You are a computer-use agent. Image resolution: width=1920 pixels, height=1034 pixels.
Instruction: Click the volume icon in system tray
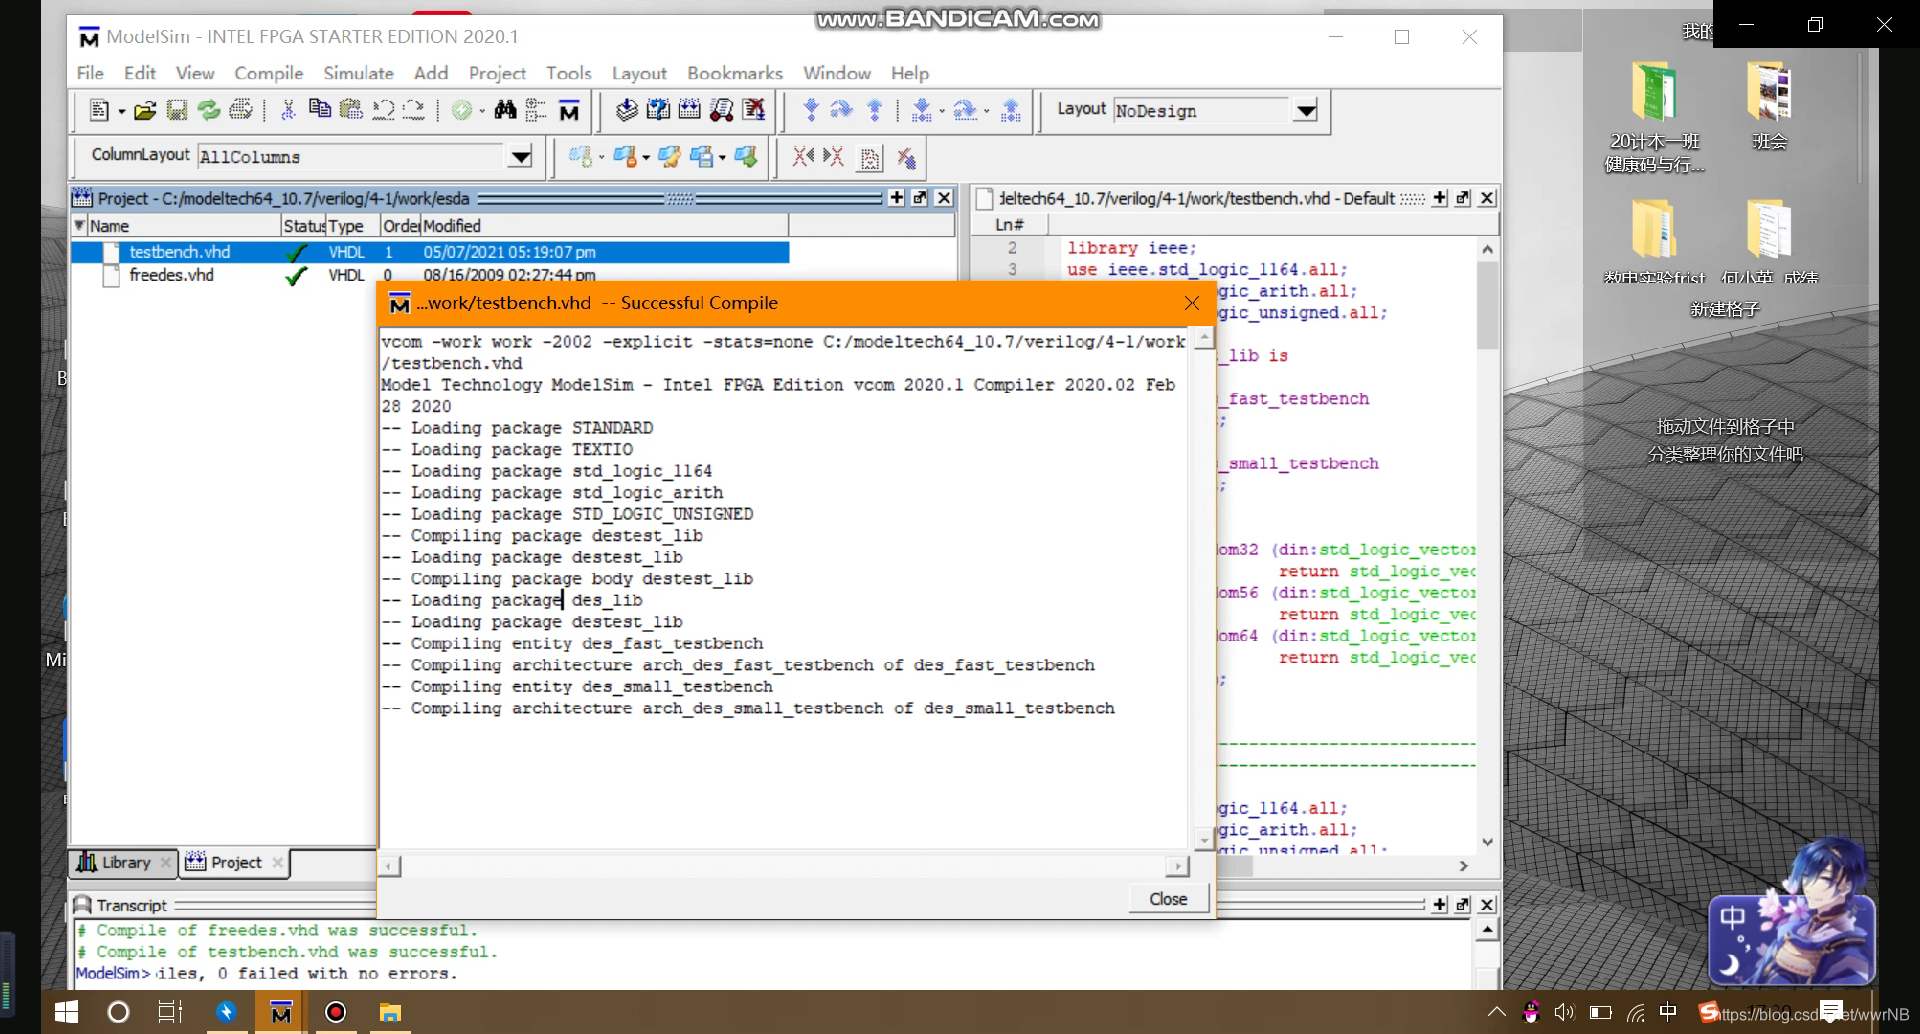pos(1565,1012)
